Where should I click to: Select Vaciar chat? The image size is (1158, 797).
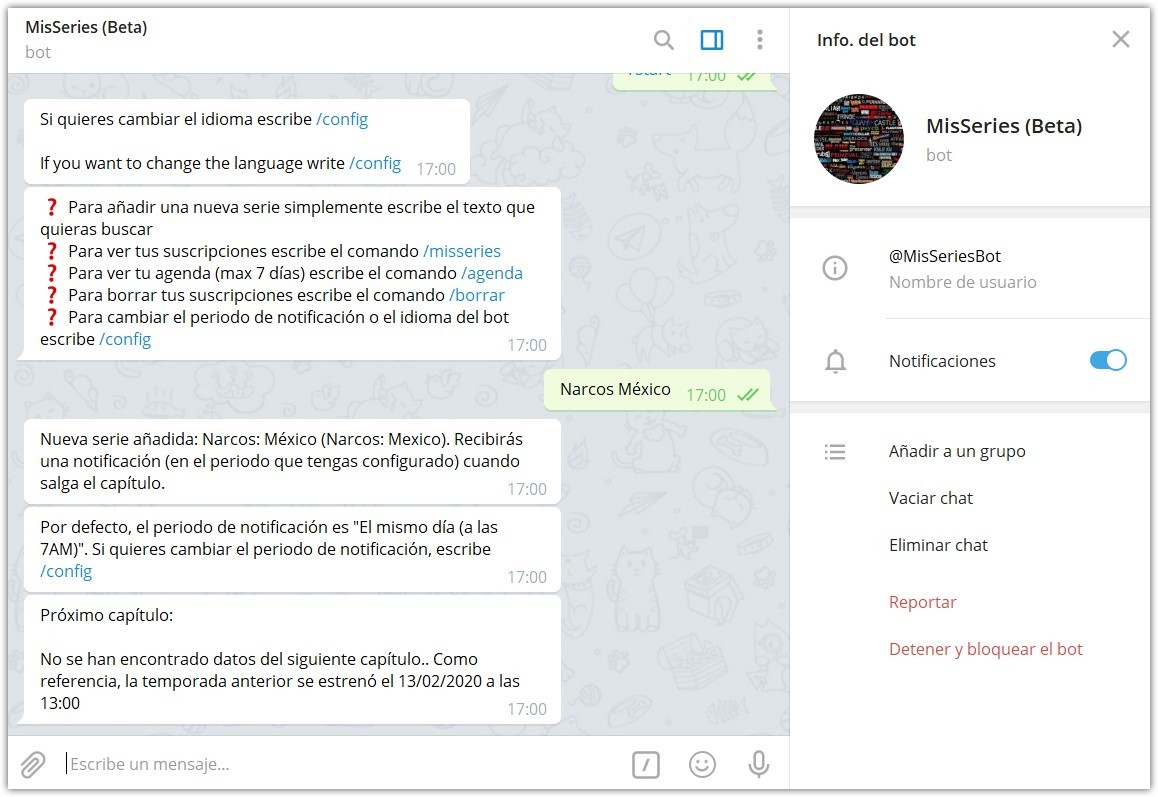pyautogui.click(x=931, y=497)
